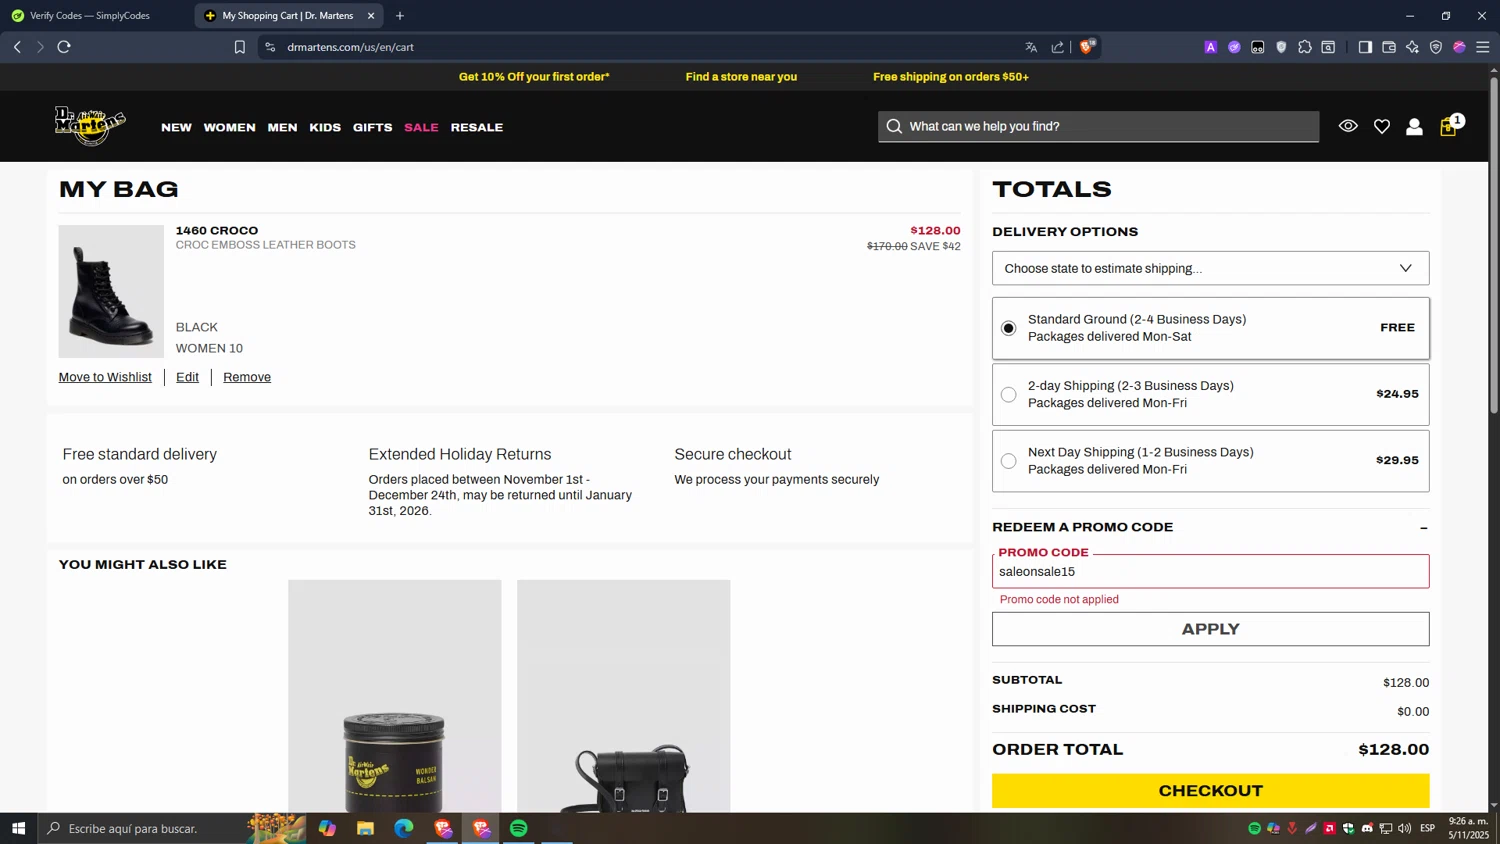The image size is (1500, 844).
Task: Click the Dr. Martens logo
Action: (90, 126)
